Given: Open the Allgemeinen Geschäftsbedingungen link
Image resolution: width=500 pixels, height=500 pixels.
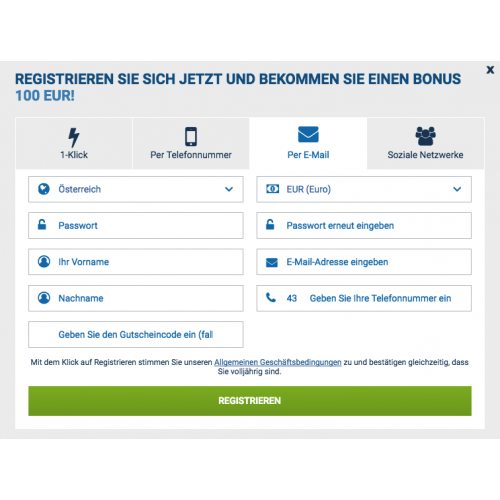Looking at the screenshot, I should click(x=278, y=362).
